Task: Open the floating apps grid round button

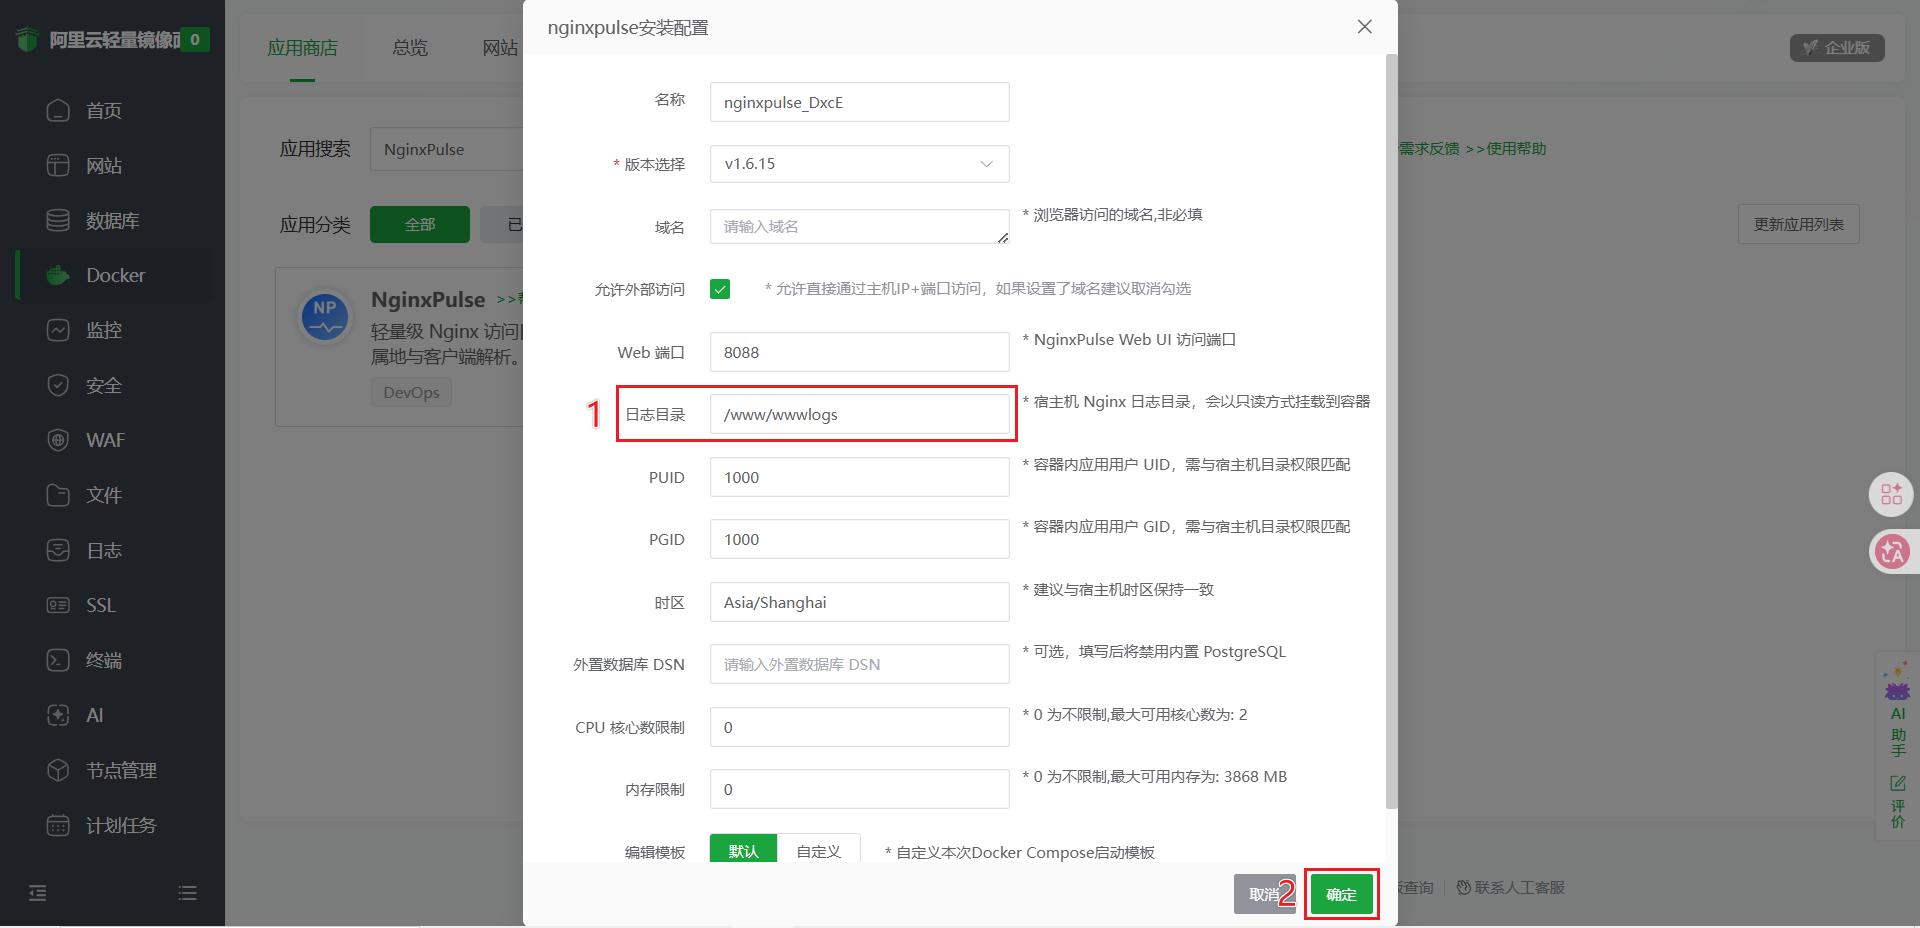Action: 1891,494
